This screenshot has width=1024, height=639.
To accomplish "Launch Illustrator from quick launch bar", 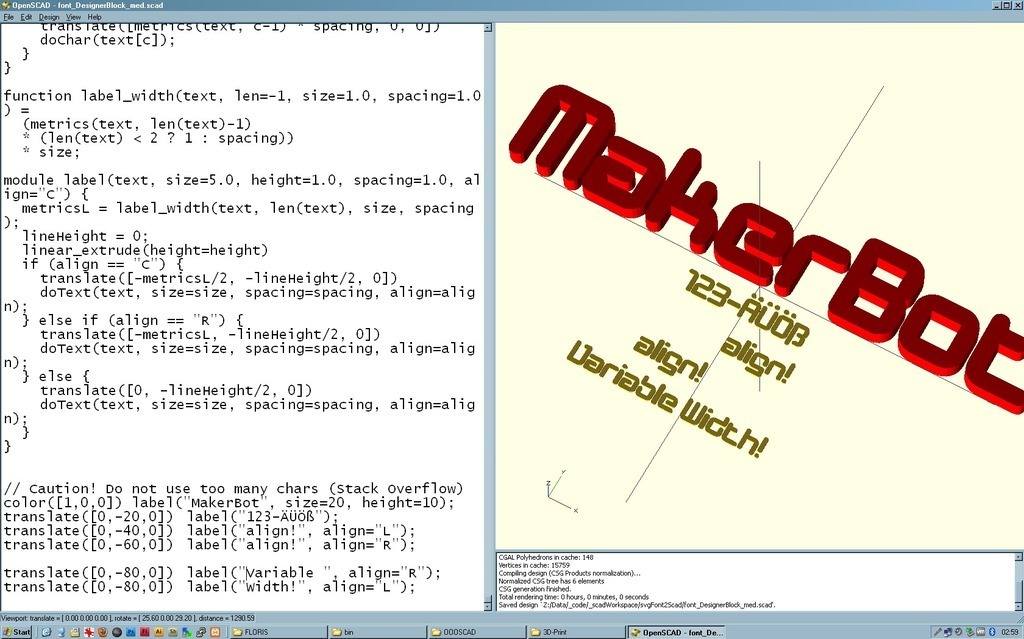I will pyautogui.click(x=159, y=632).
